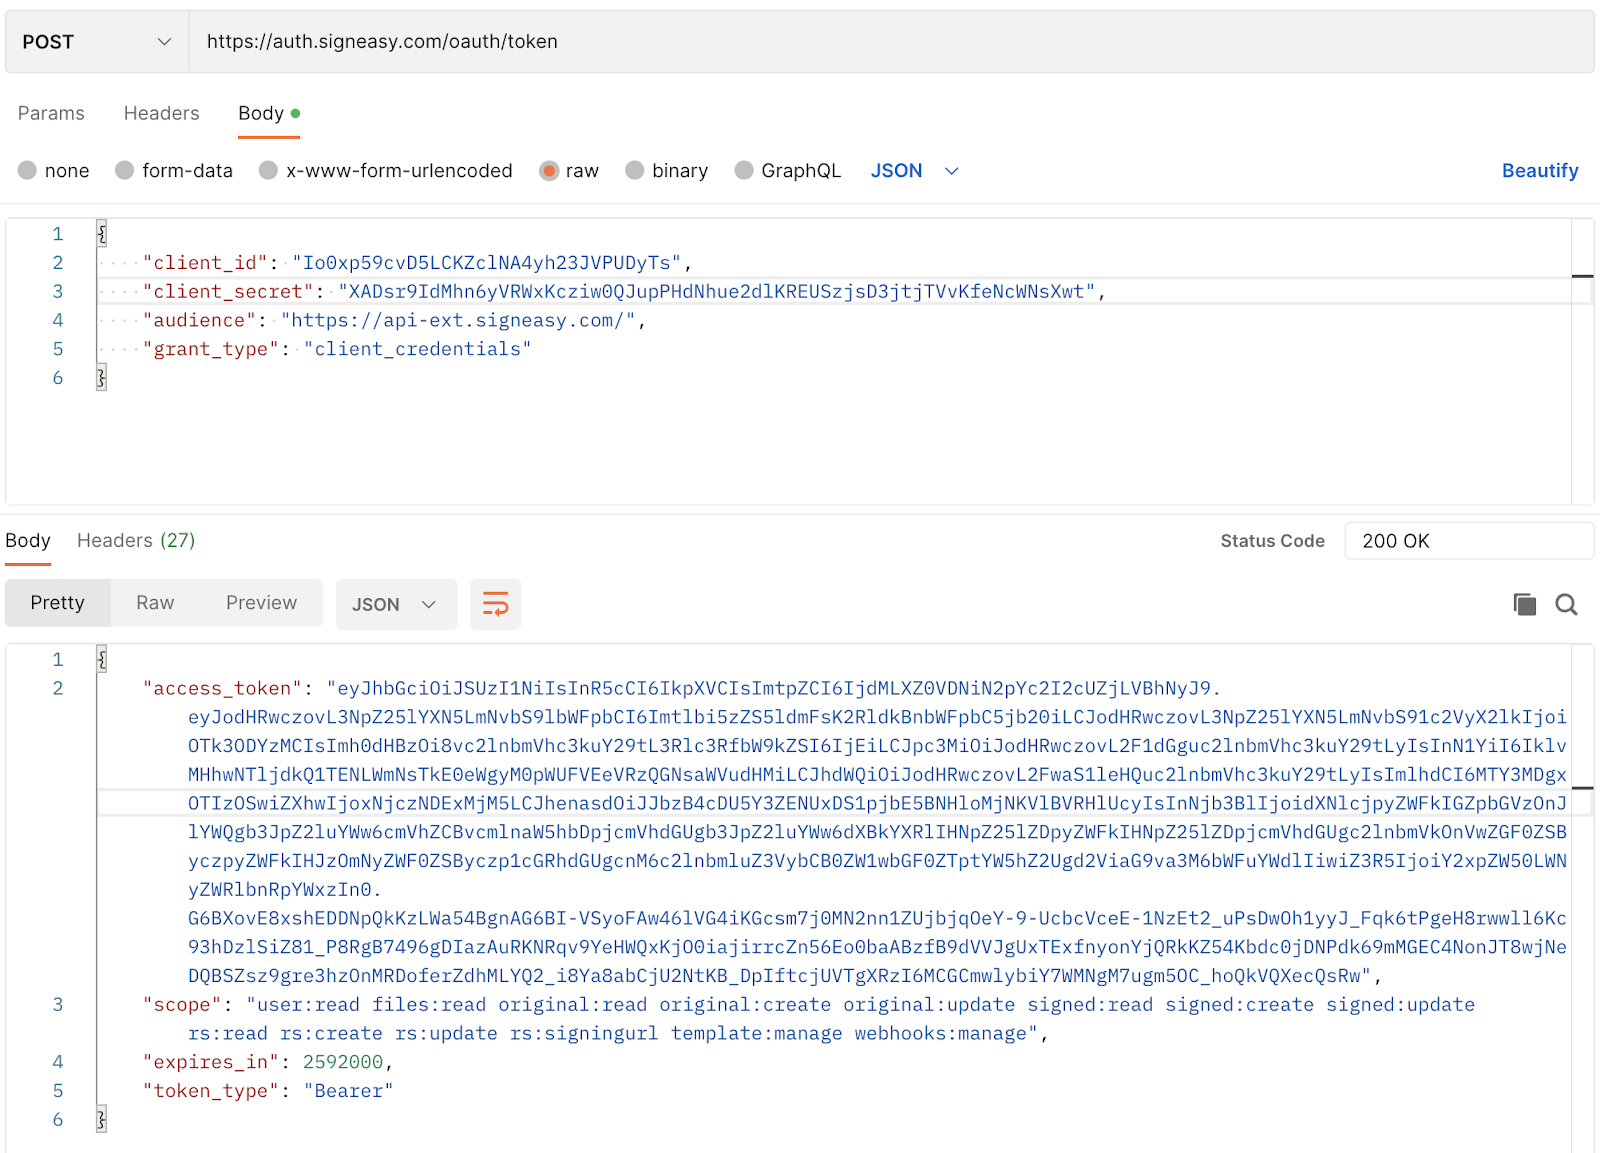Select the x-www-form-urlencoded option
The image size is (1600, 1153).
point(268,171)
